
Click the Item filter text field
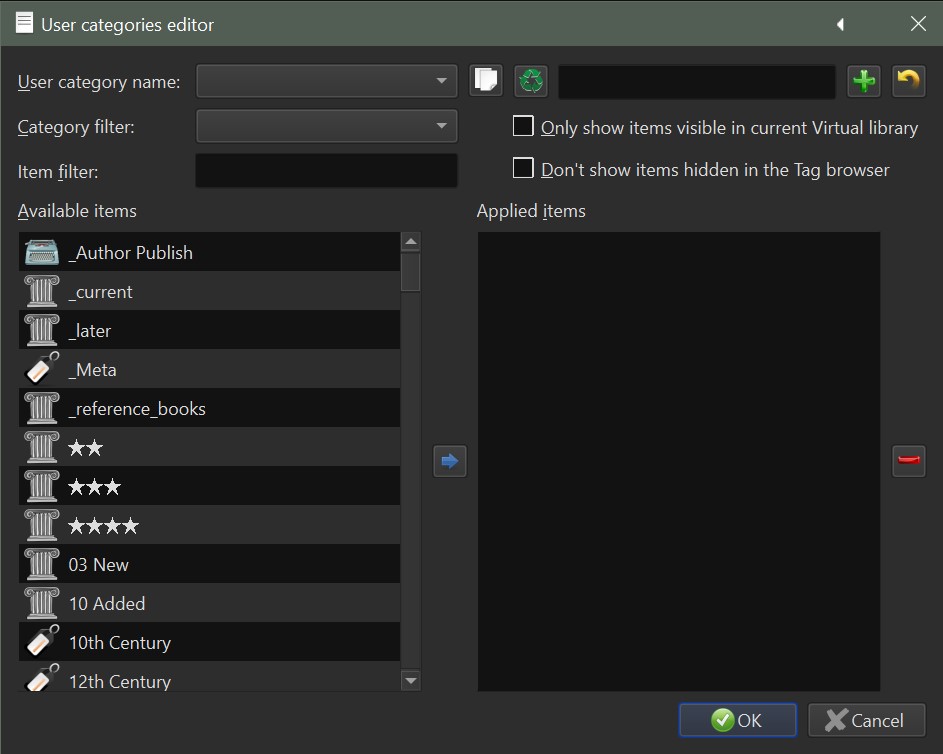pos(327,171)
